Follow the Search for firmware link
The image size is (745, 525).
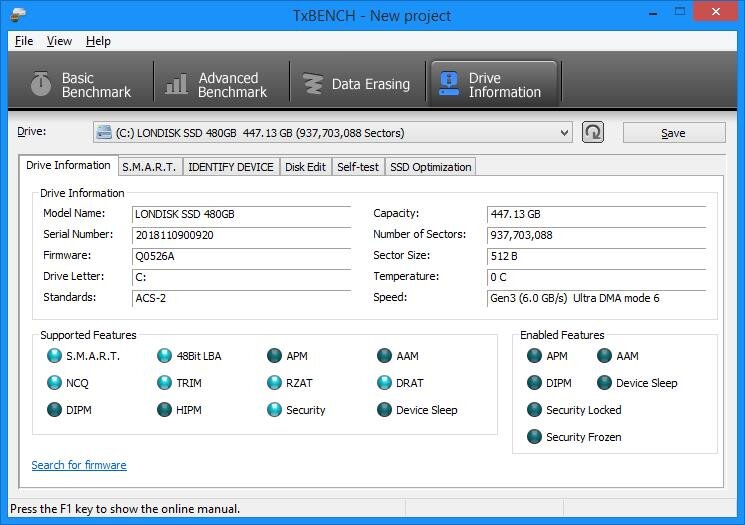click(x=79, y=465)
